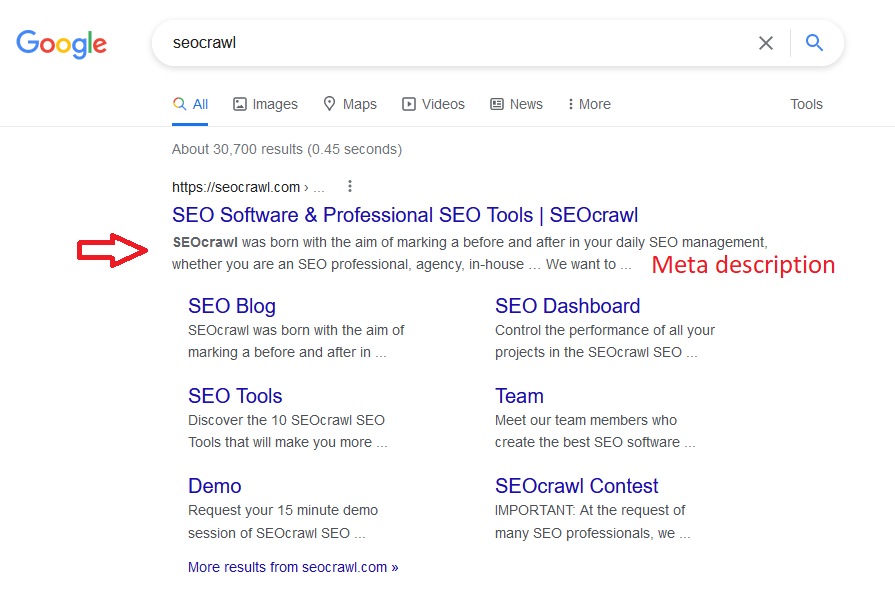This screenshot has height=589, width=895.
Task: Go to the Team page
Action: [519, 395]
